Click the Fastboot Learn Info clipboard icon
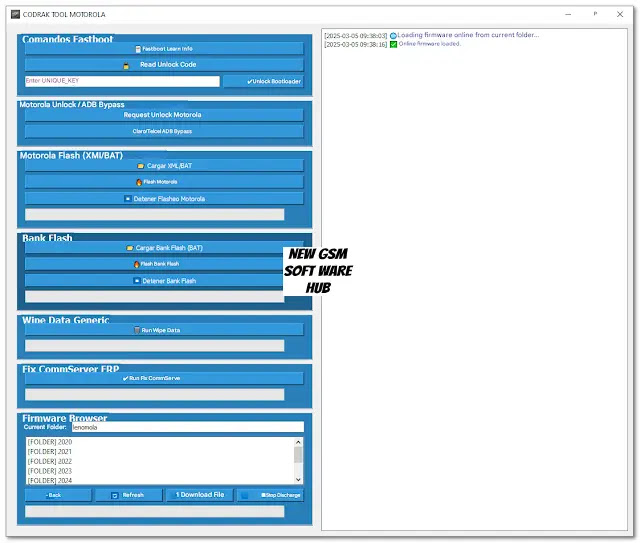640x543 pixels. click(138, 49)
